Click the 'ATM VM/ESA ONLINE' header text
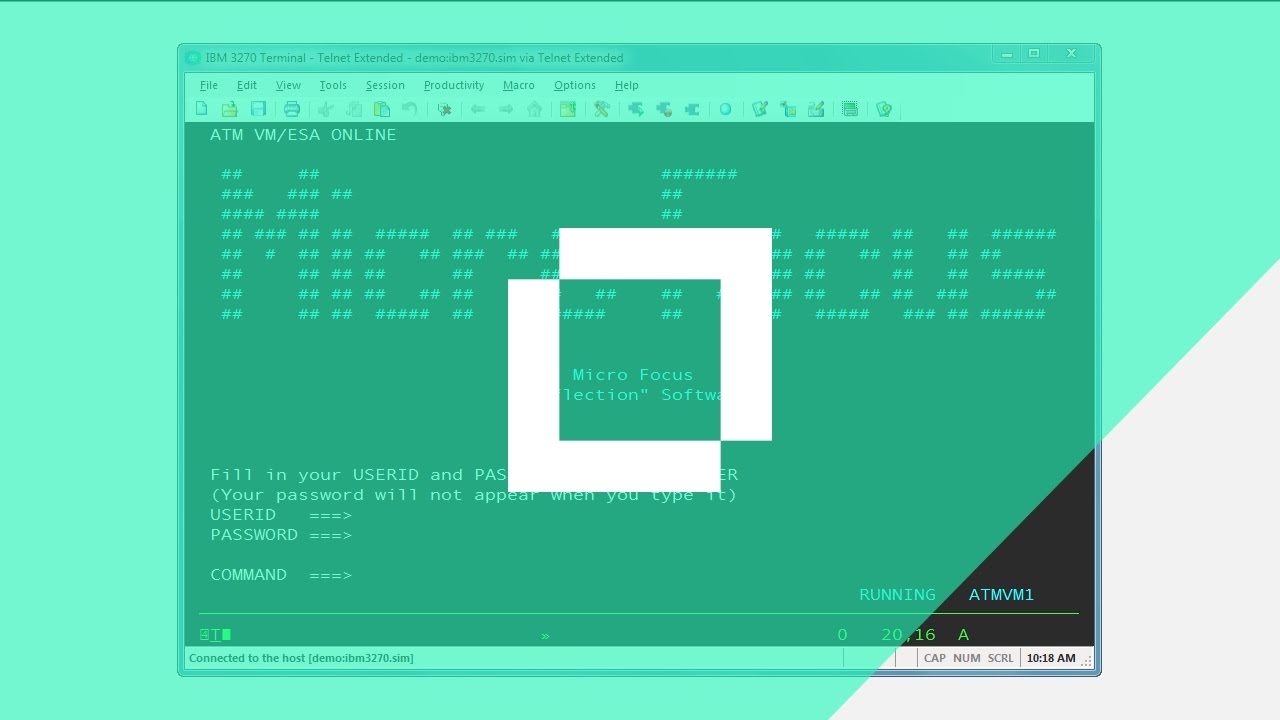 pyautogui.click(x=303, y=135)
